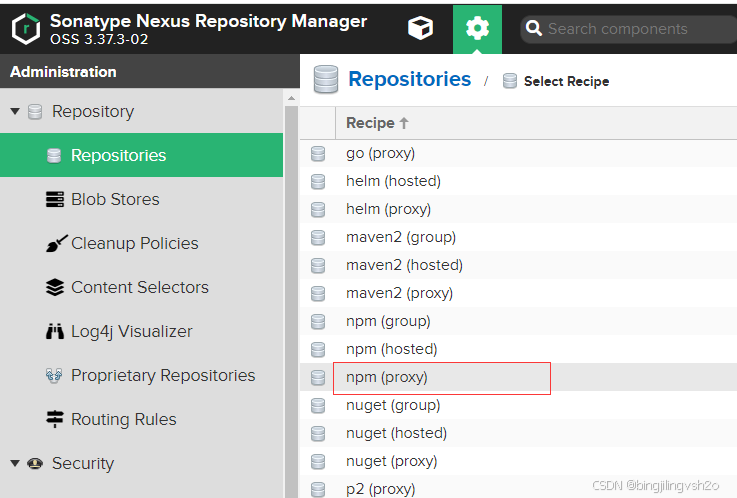Viewport: 737px width, 498px height.
Task: Click the Log4j Visualizer binoculars icon
Action: pyautogui.click(x=55, y=331)
